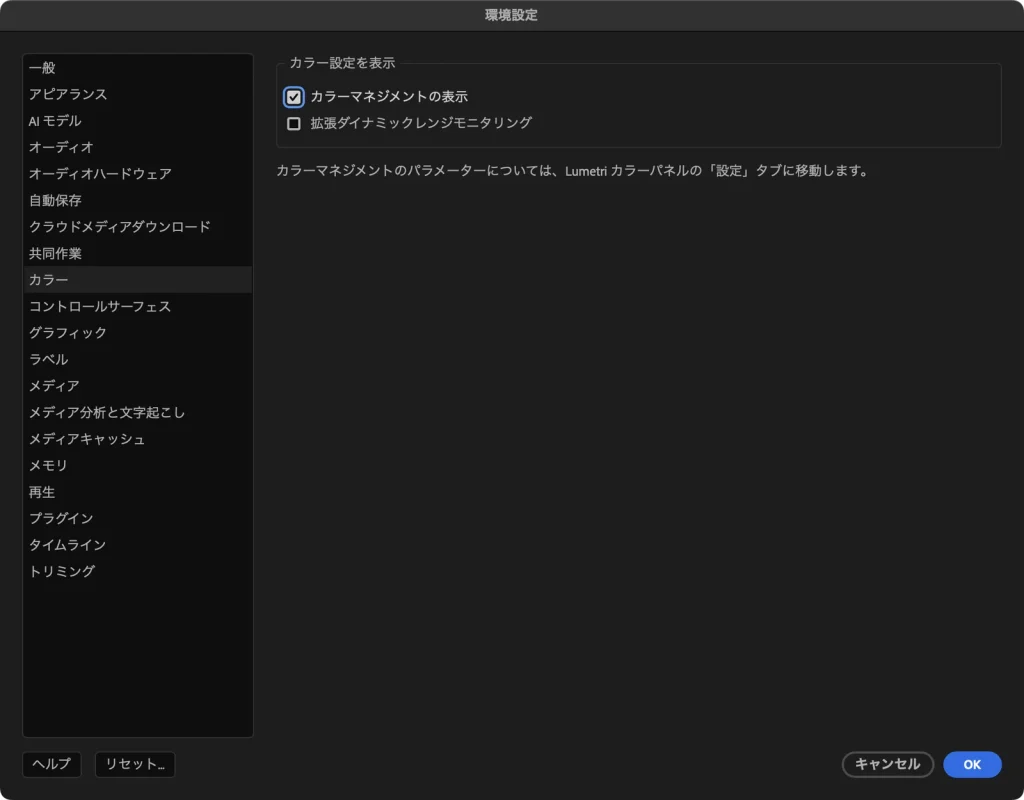The width and height of the screenshot is (1024, 800).
Task: Open コントロールサーフェス settings
Action: click(x=137, y=306)
